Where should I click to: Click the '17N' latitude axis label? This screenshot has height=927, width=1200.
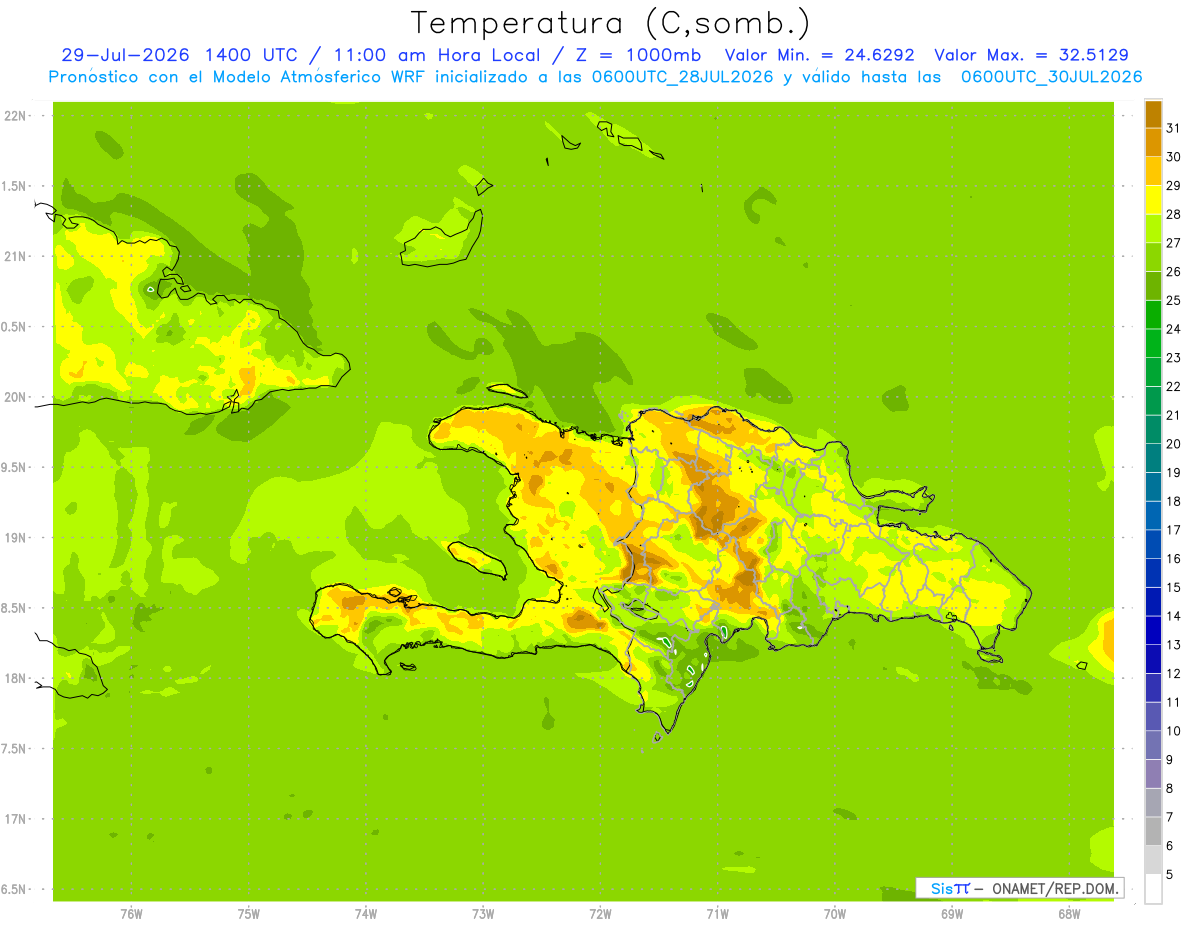point(16,819)
